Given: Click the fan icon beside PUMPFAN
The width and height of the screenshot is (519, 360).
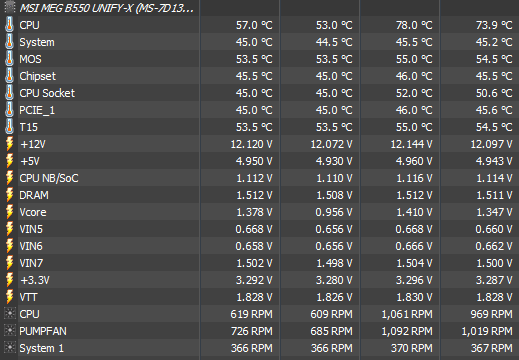Looking at the screenshot, I should [x=10, y=331].
